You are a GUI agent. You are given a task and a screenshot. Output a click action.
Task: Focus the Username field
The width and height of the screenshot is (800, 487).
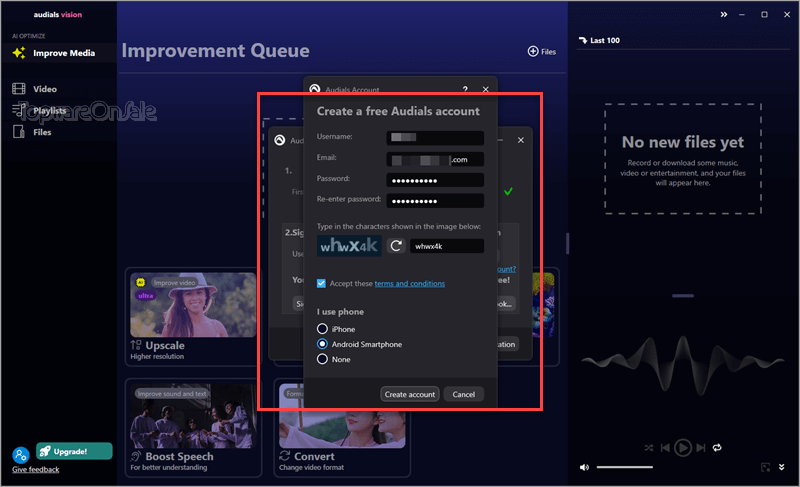tap(435, 137)
